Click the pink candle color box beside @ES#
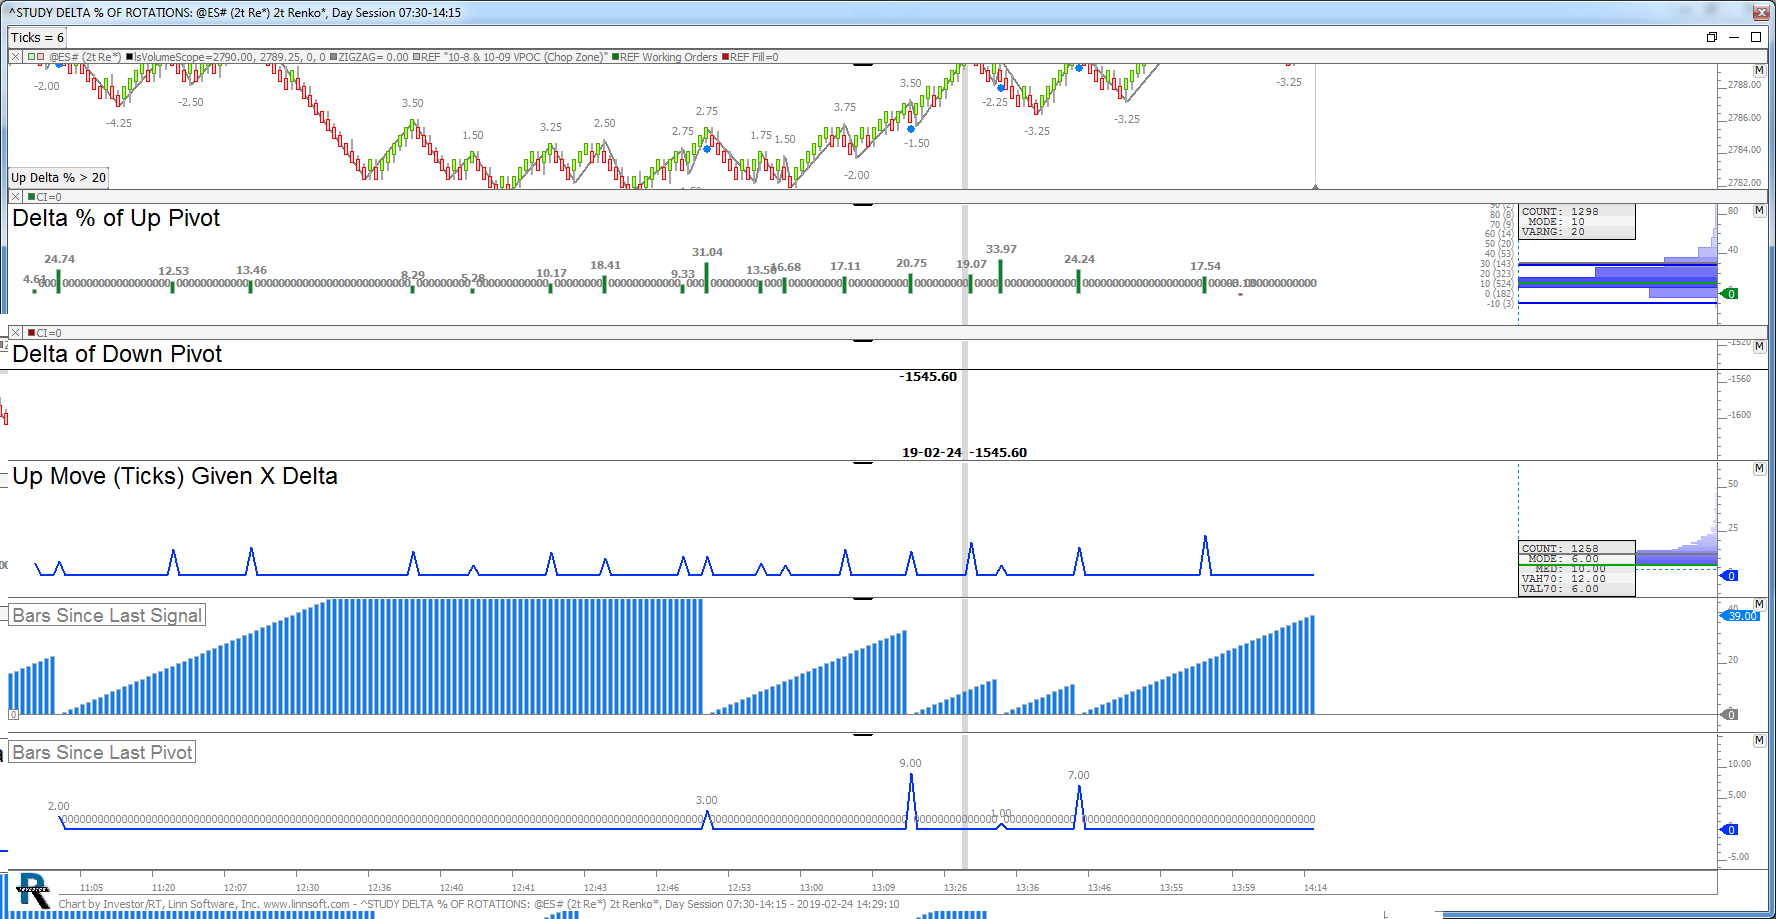 [x=41, y=57]
